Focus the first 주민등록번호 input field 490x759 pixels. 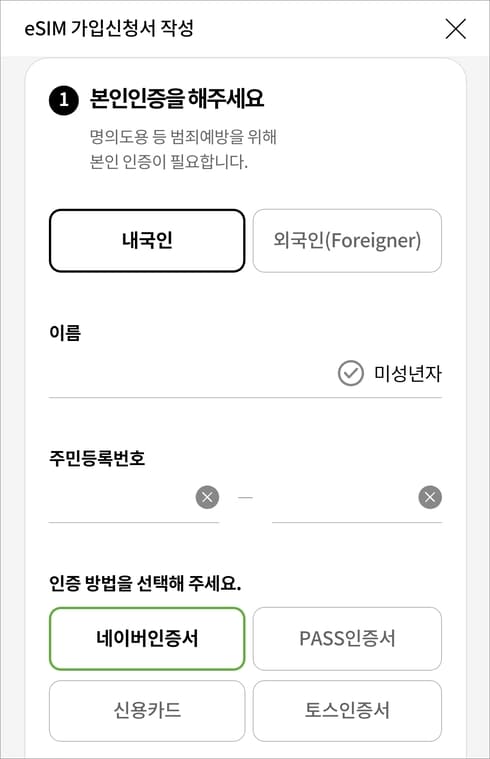click(x=121, y=498)
